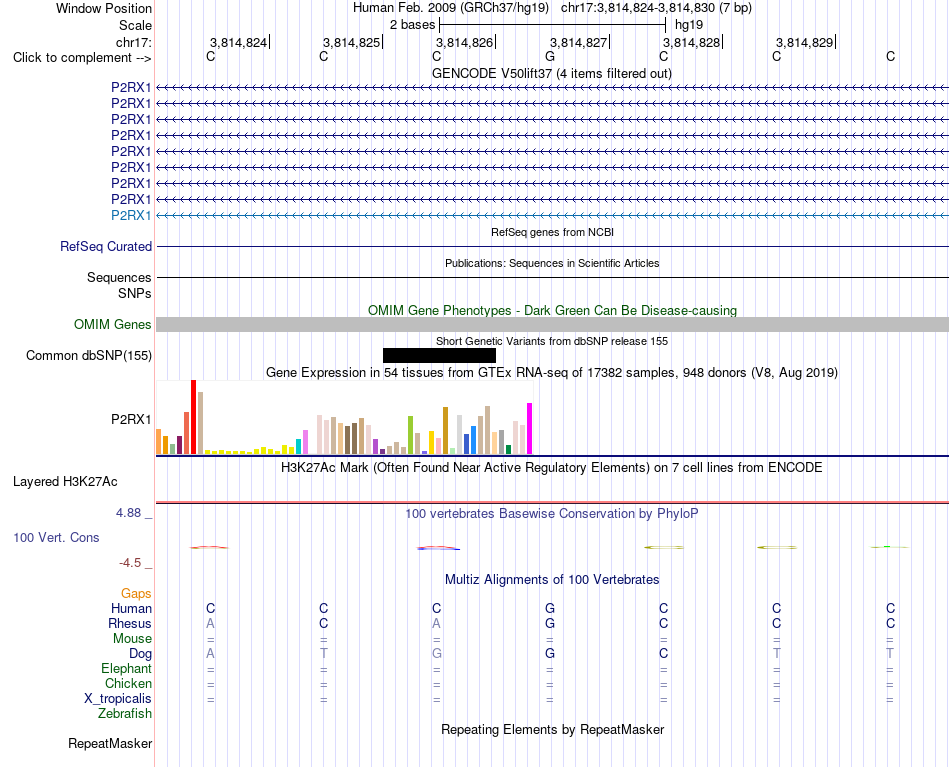
Task: Open the Layered H3K27Ac track label
Action: tap(65, 482)
